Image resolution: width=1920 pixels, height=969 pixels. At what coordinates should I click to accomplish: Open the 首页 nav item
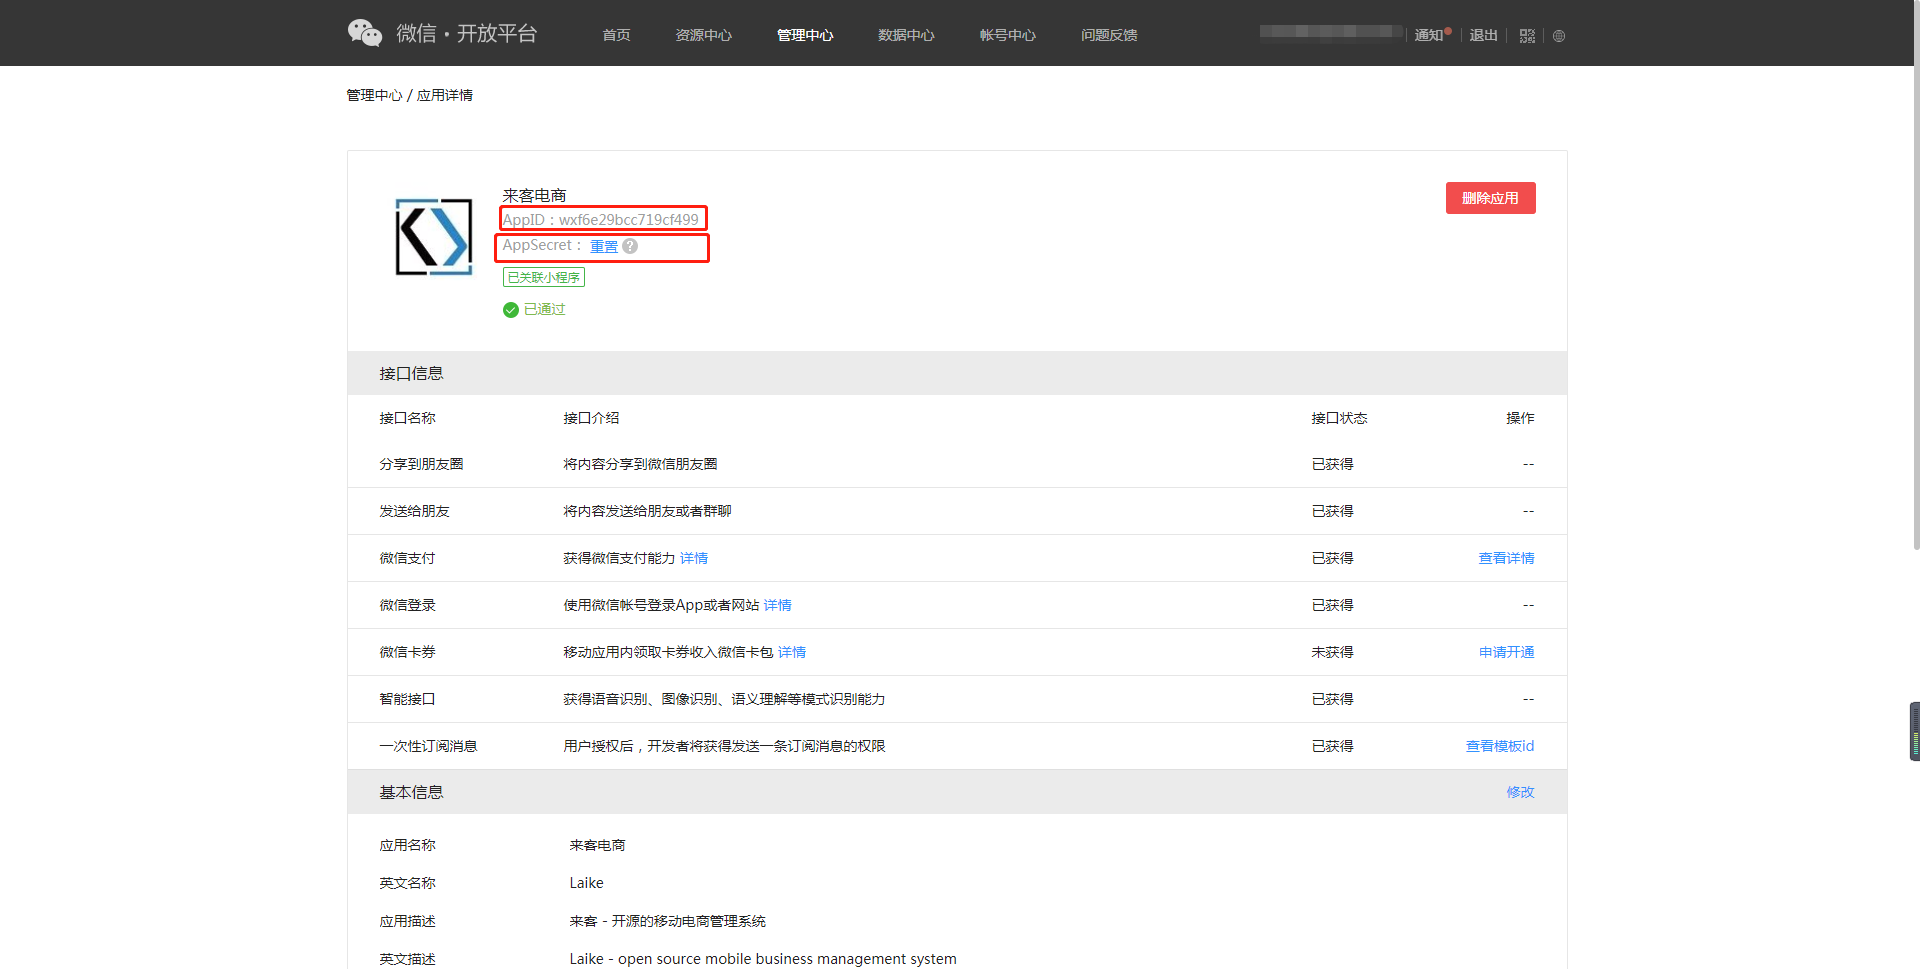616,35
